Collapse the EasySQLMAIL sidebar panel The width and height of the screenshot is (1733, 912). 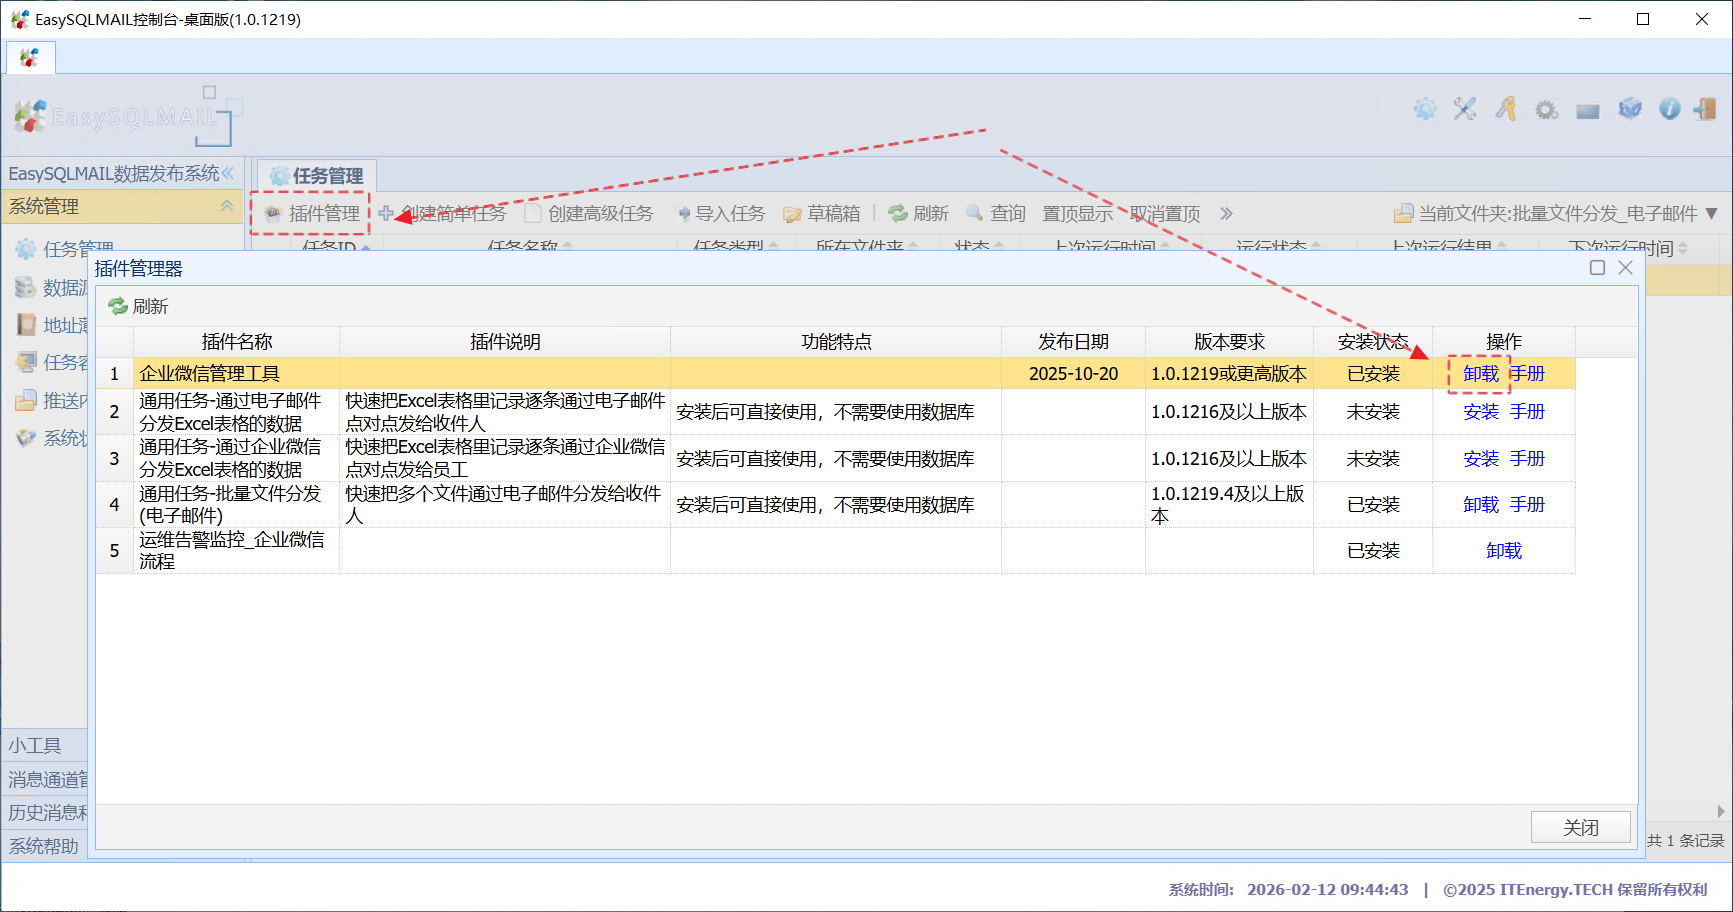click(x=229, y=173)
